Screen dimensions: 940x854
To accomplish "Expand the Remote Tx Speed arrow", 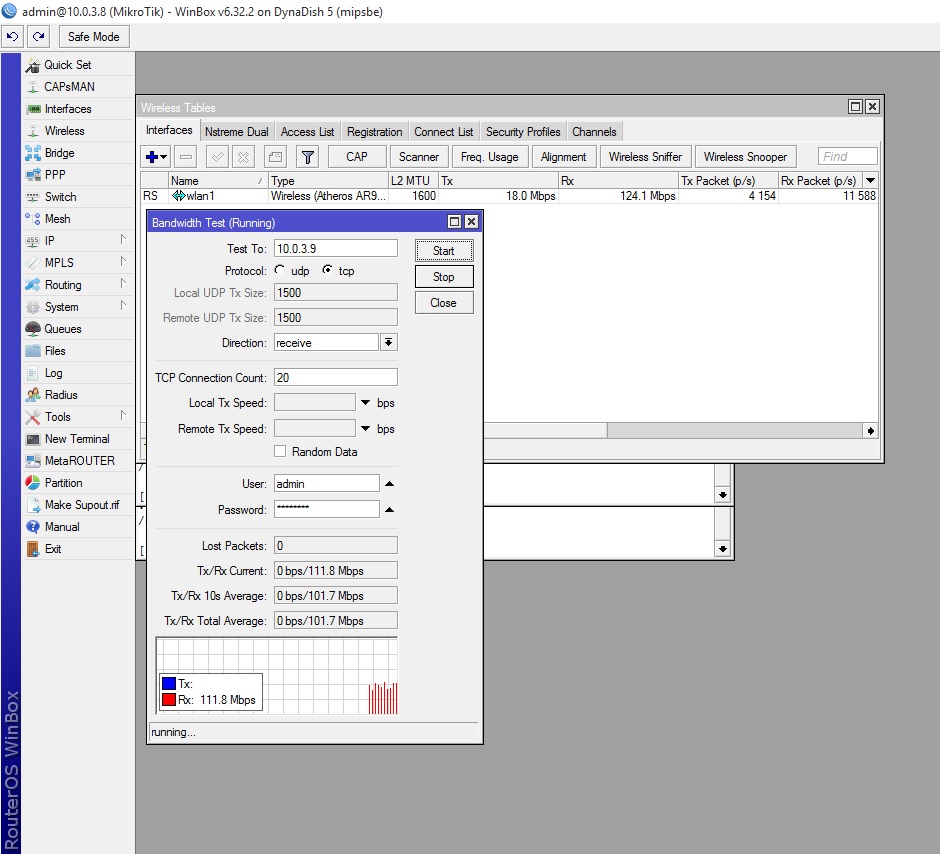I will 365,428.
